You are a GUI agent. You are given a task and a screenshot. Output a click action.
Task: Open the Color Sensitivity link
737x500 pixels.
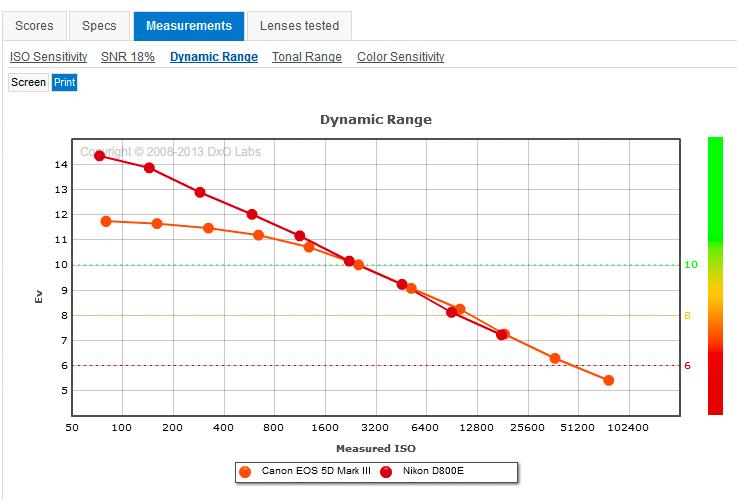(x=400, y=57)
